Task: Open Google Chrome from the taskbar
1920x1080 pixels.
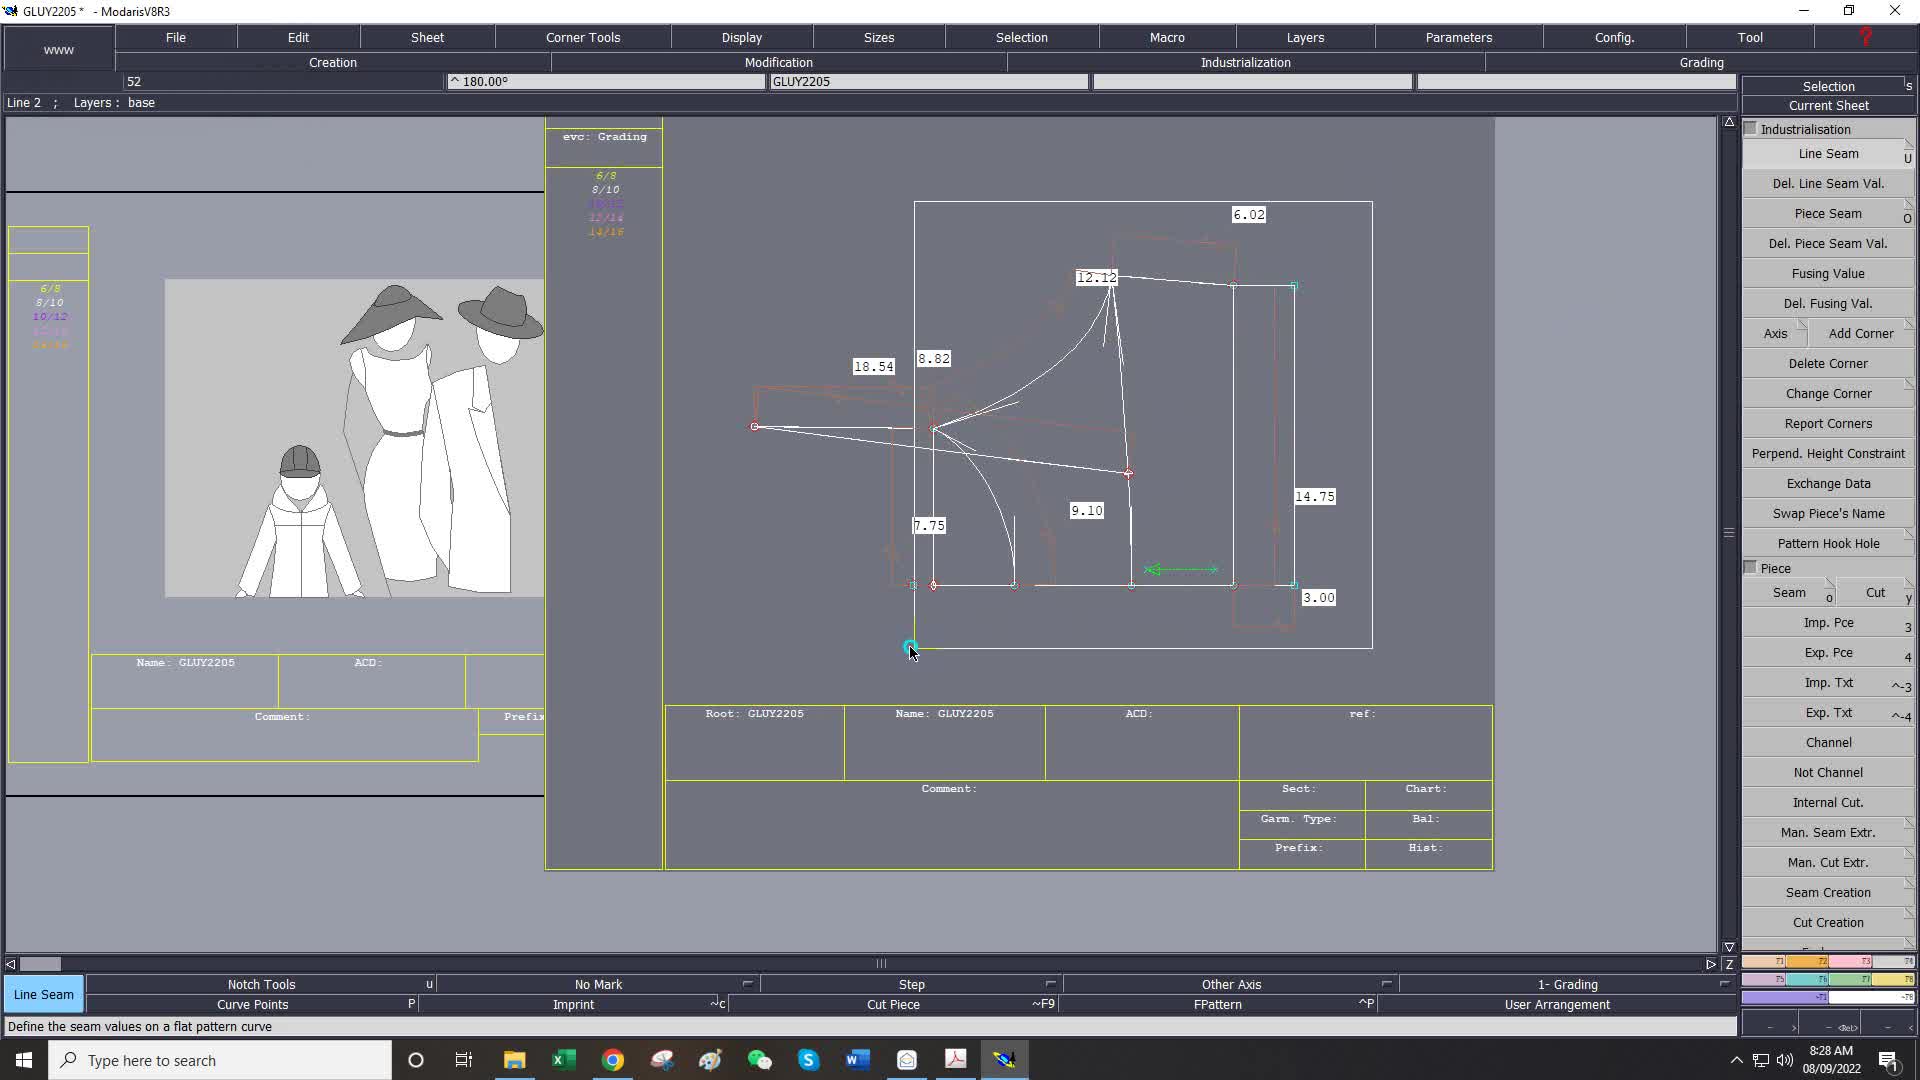Action: (612, 1060)
